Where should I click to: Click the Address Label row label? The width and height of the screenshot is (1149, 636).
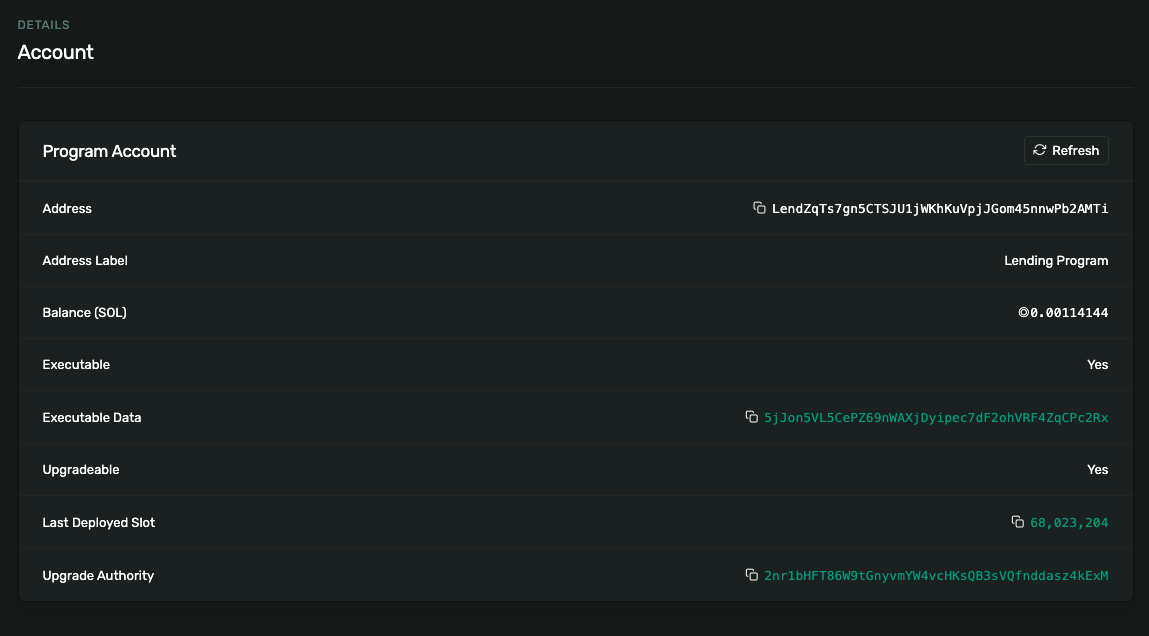pos(85,260)
